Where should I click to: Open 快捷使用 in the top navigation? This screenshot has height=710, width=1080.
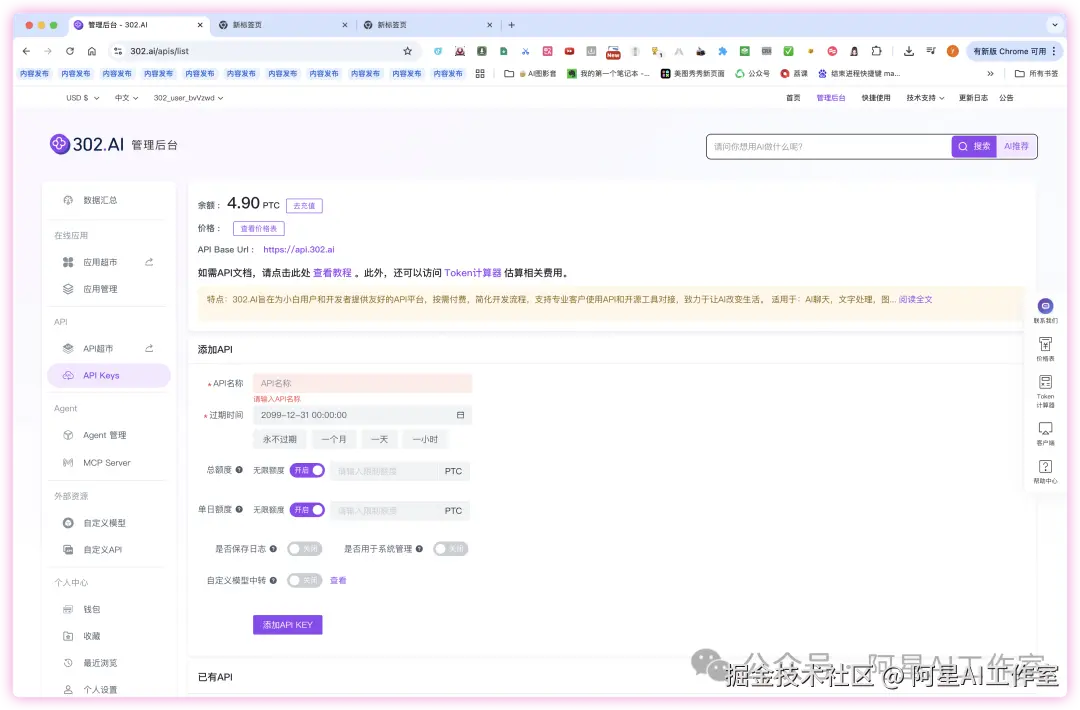click(x=875, y=98)
